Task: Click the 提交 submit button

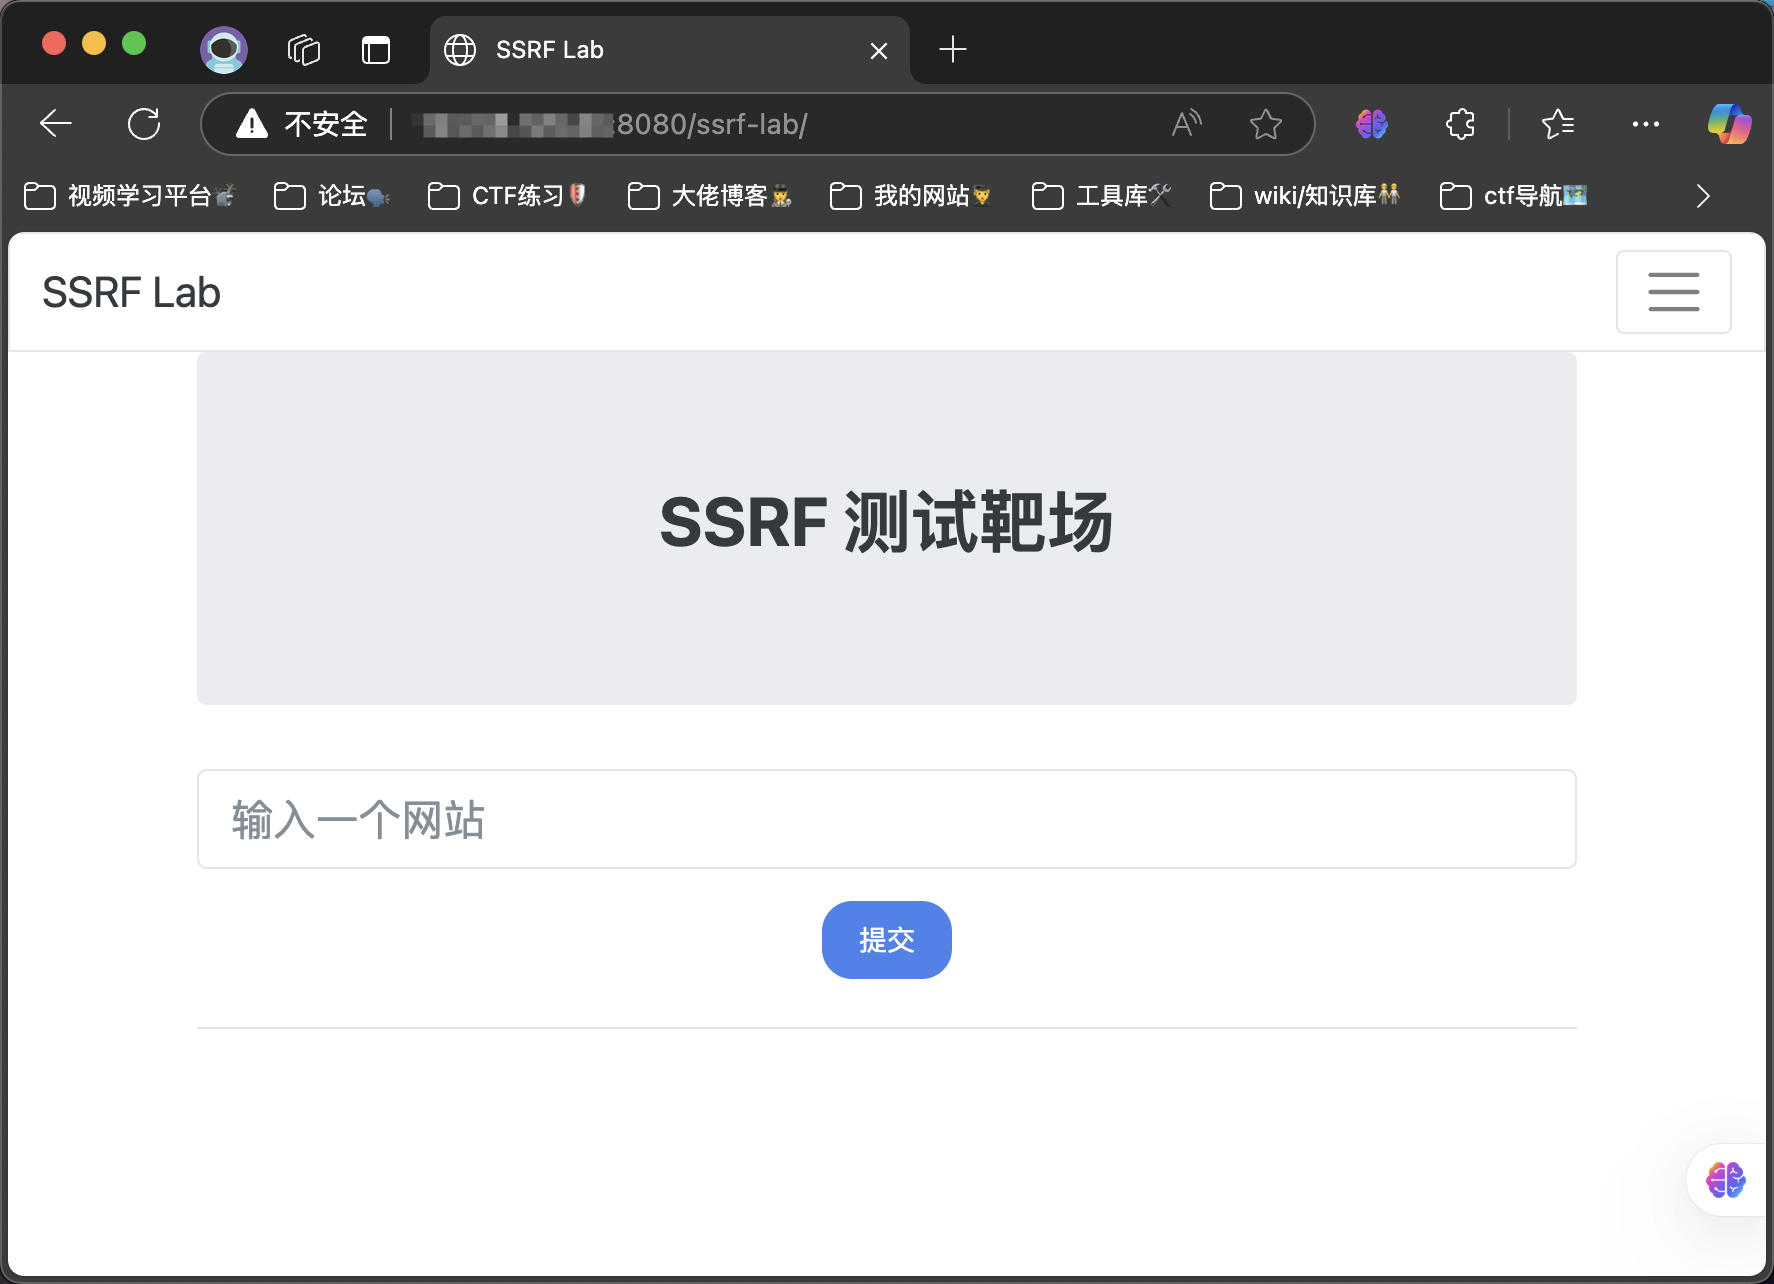Action: click(x=886, y=940)
